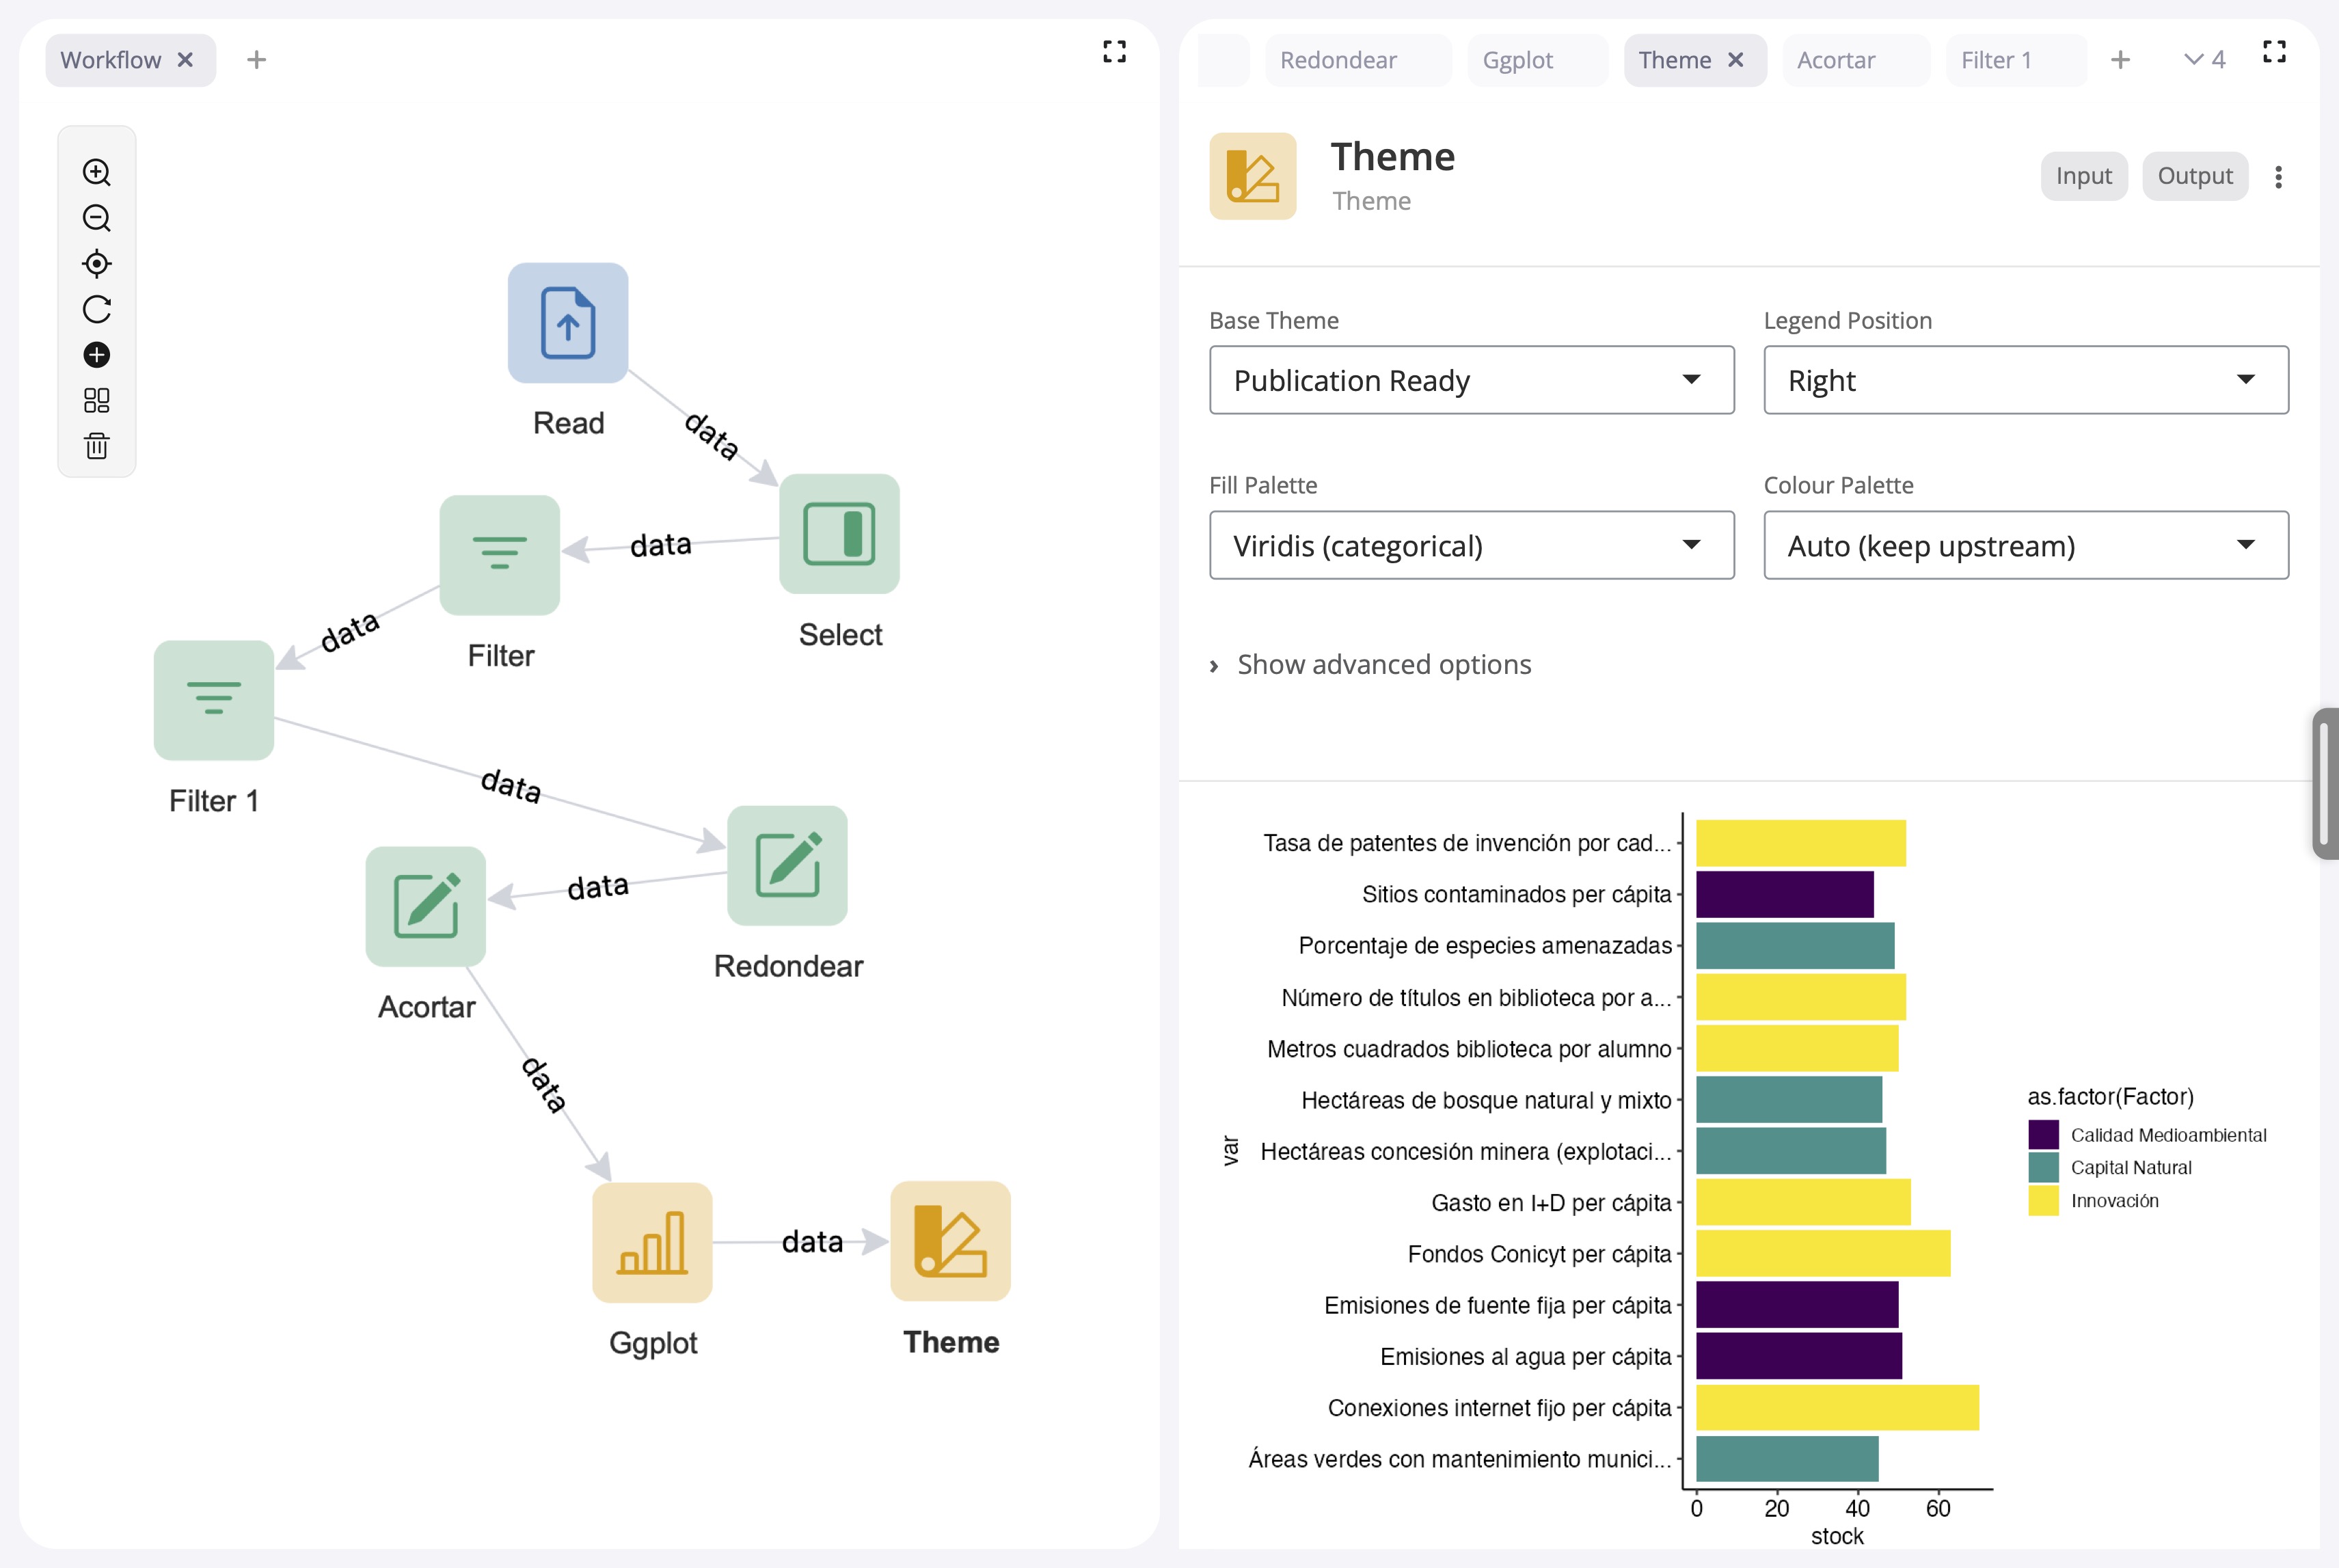Click the refresh circular arrow icon
The height and width of the screenshot is (1568, 2339).
coord(96,309)
